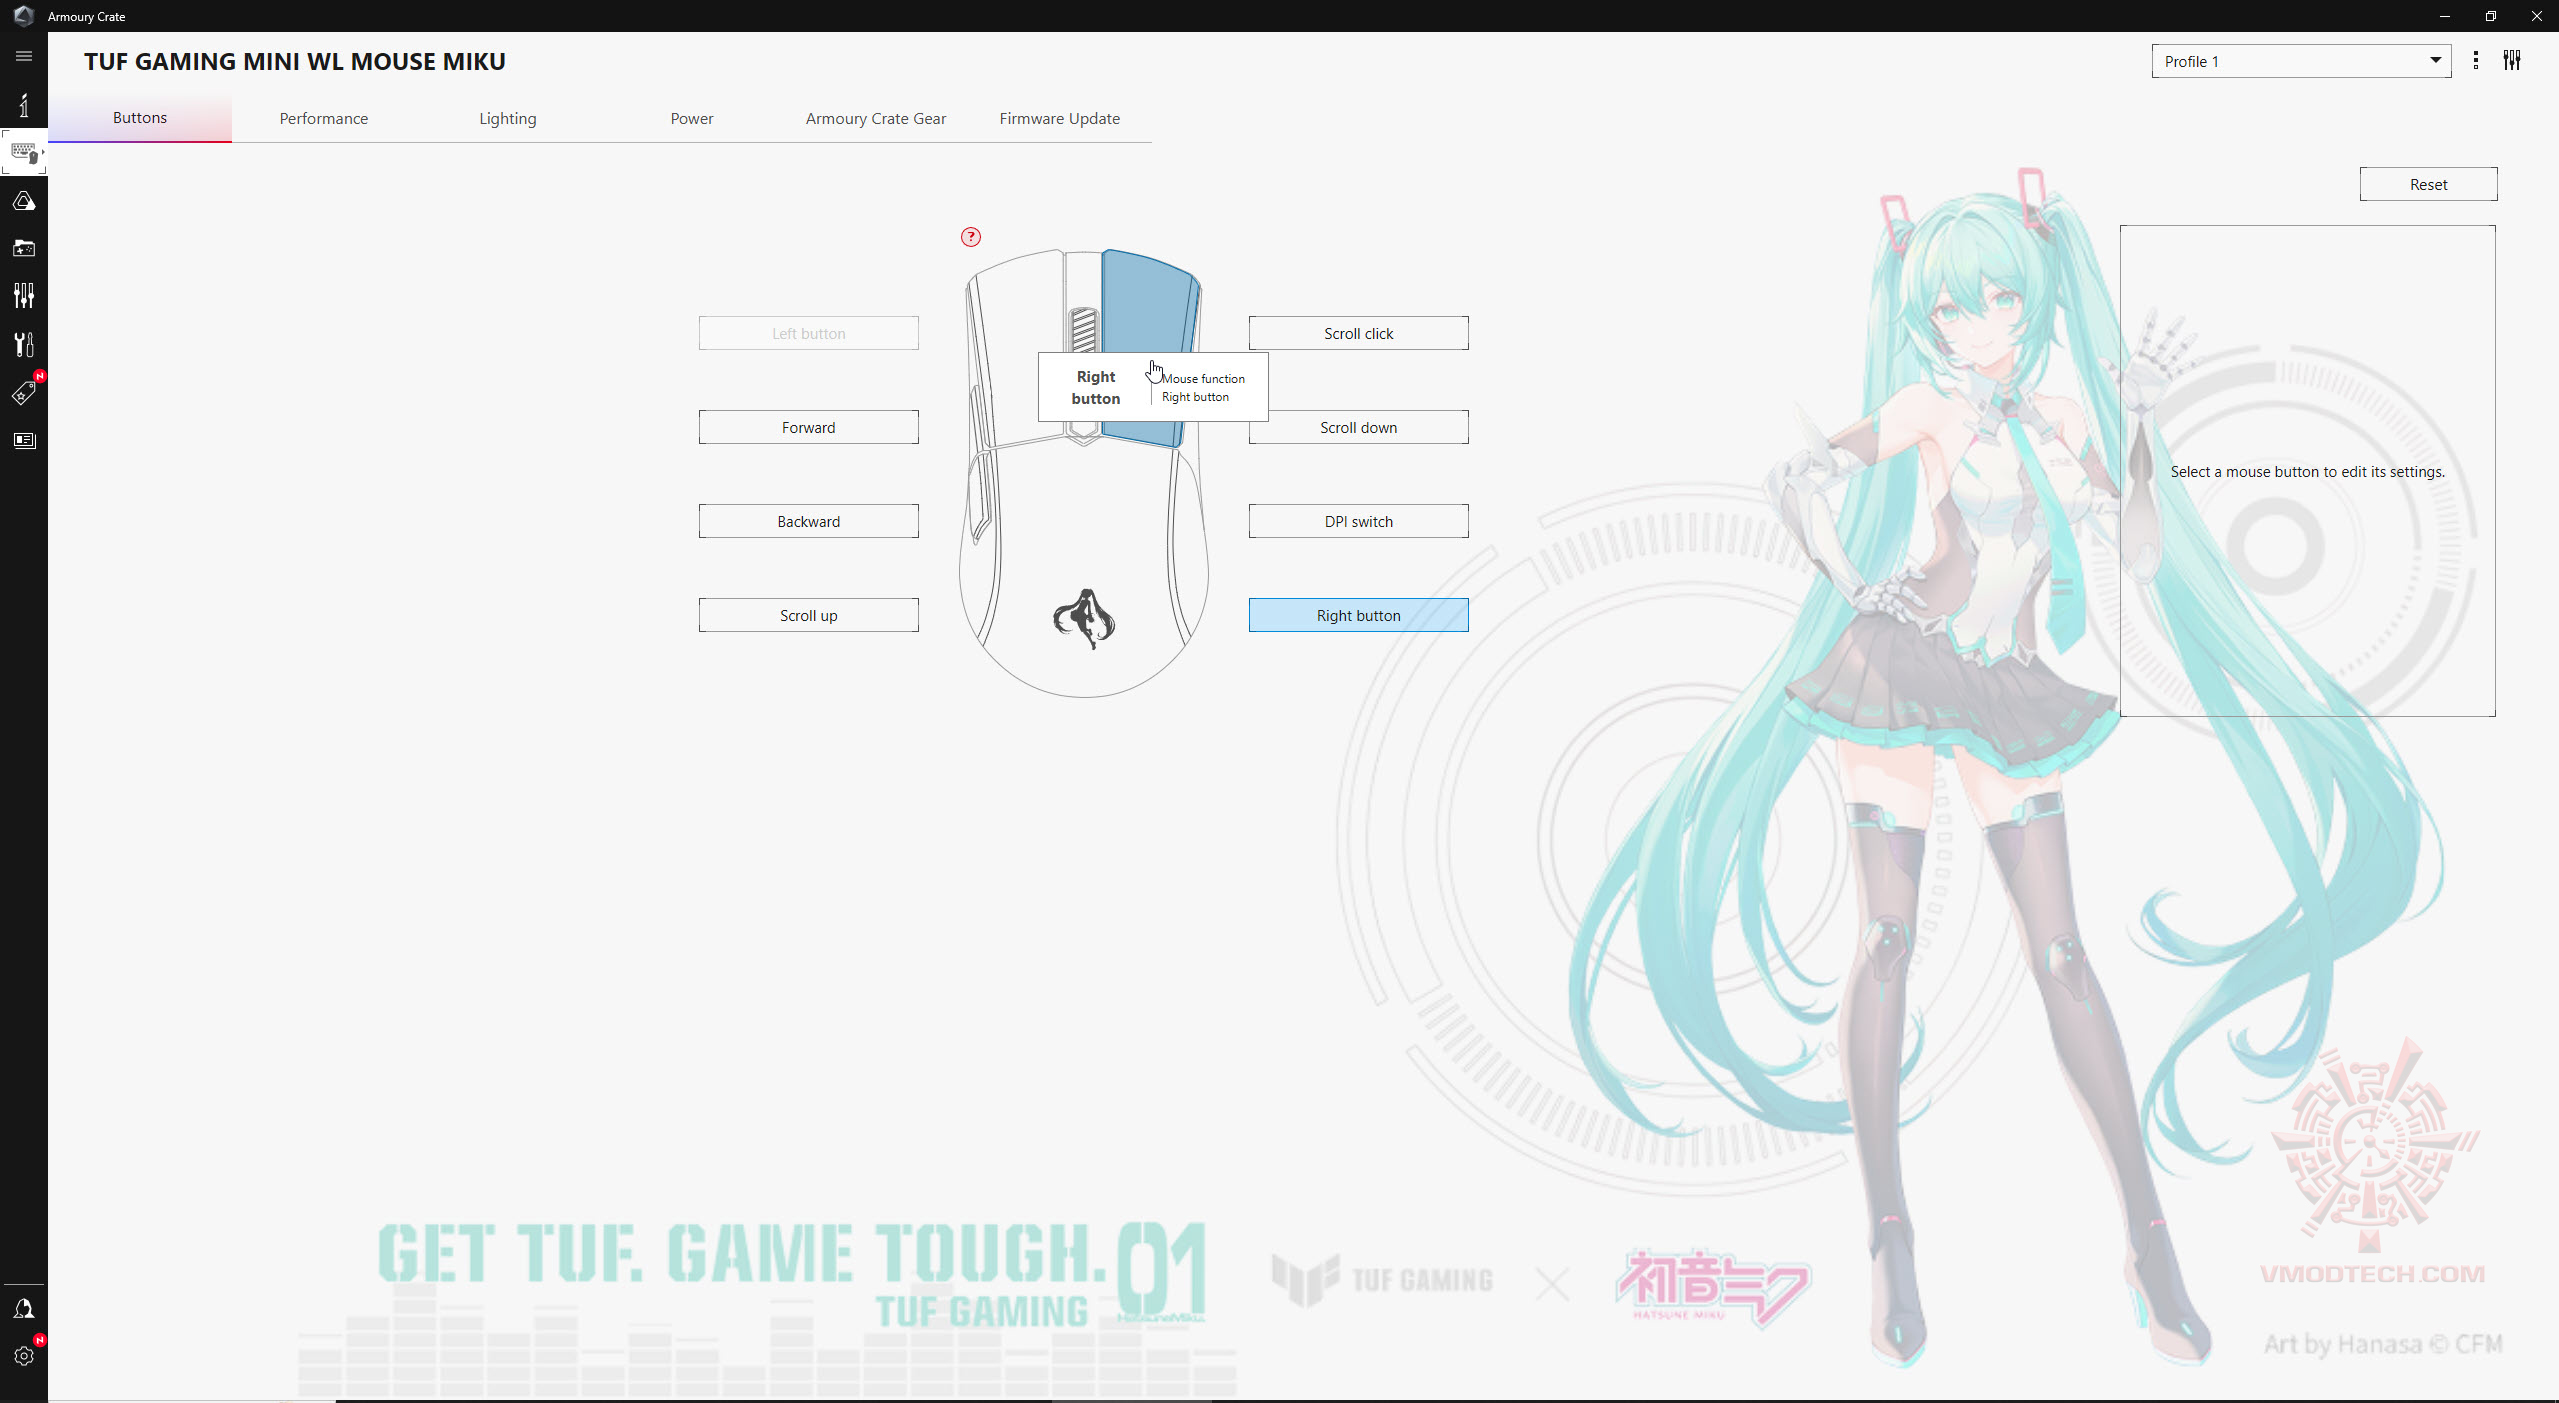Open Featured deals tag icon
Viewport: 2559px width, 1403px height.
tap(24, 393)
